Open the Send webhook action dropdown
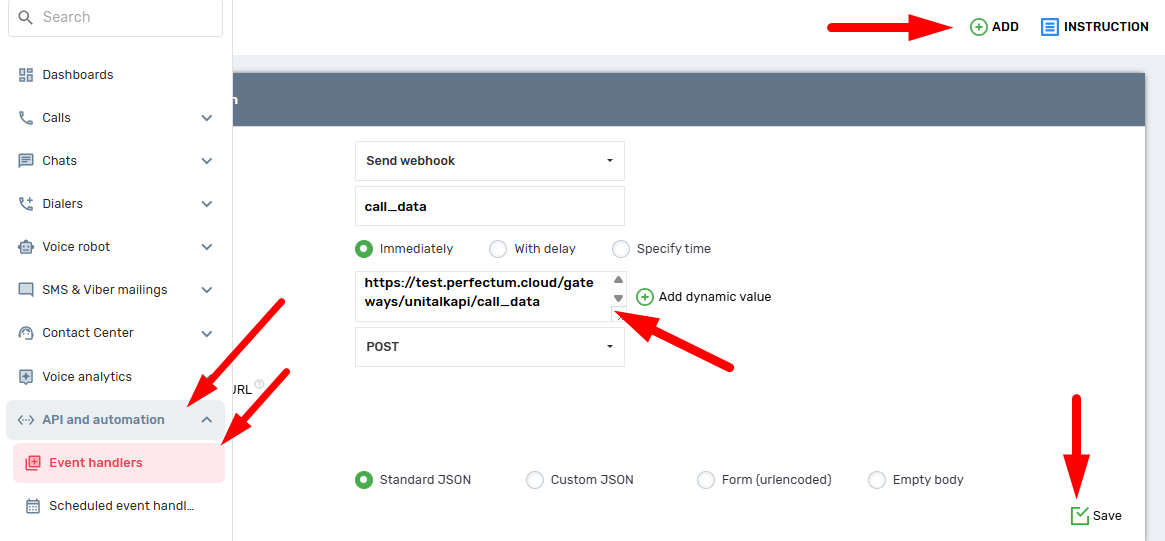1165x541 pixels. (490, 161)
